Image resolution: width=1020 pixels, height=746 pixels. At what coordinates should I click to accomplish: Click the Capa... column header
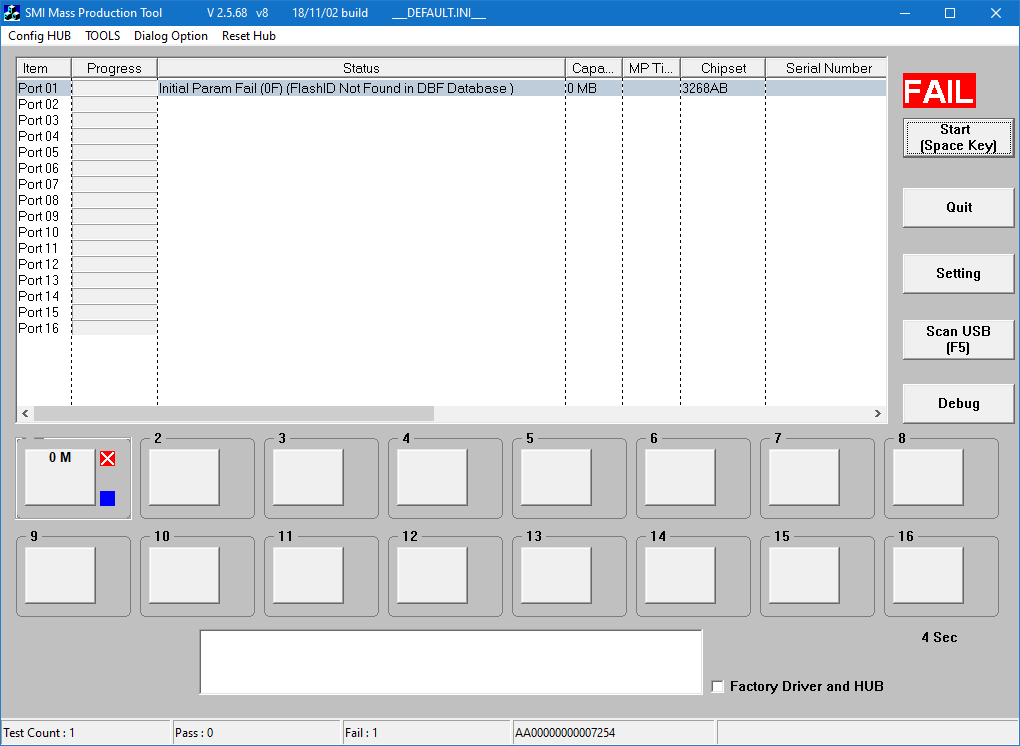point(593,68)
